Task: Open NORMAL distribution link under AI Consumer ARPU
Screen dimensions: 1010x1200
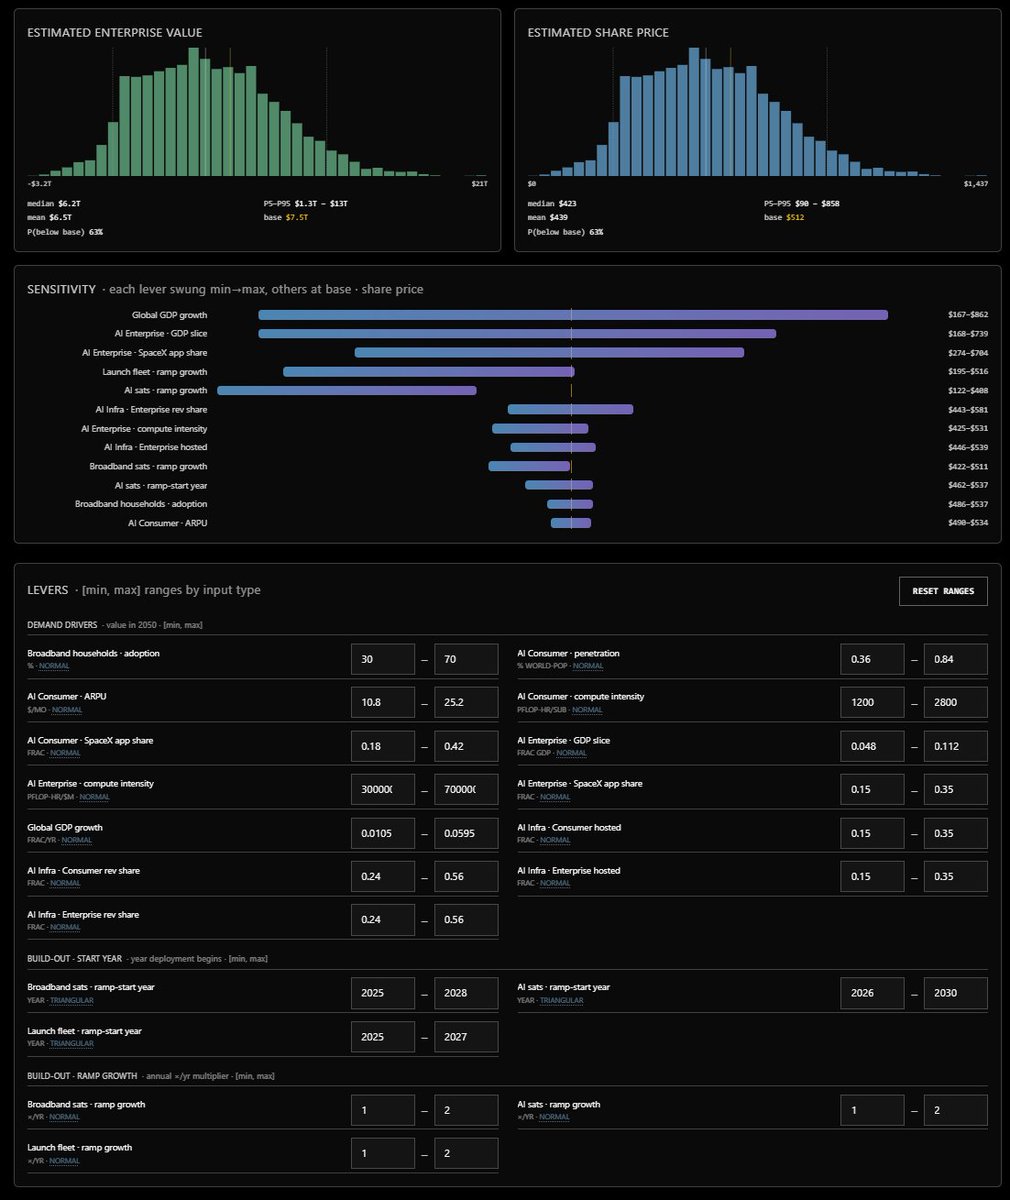Action: 66,710
